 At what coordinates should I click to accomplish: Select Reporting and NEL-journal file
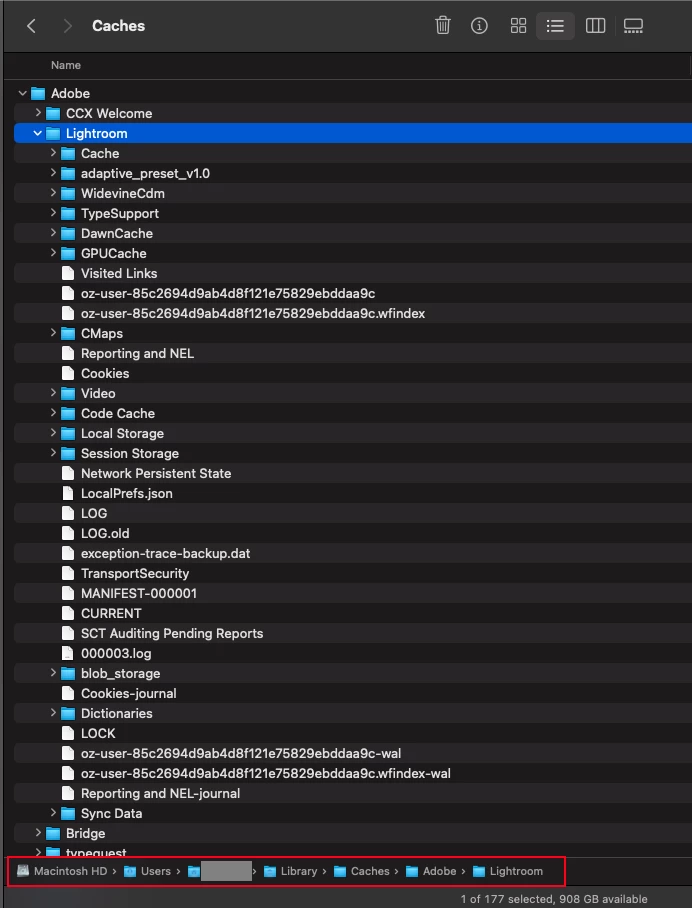tap(353, 793)
